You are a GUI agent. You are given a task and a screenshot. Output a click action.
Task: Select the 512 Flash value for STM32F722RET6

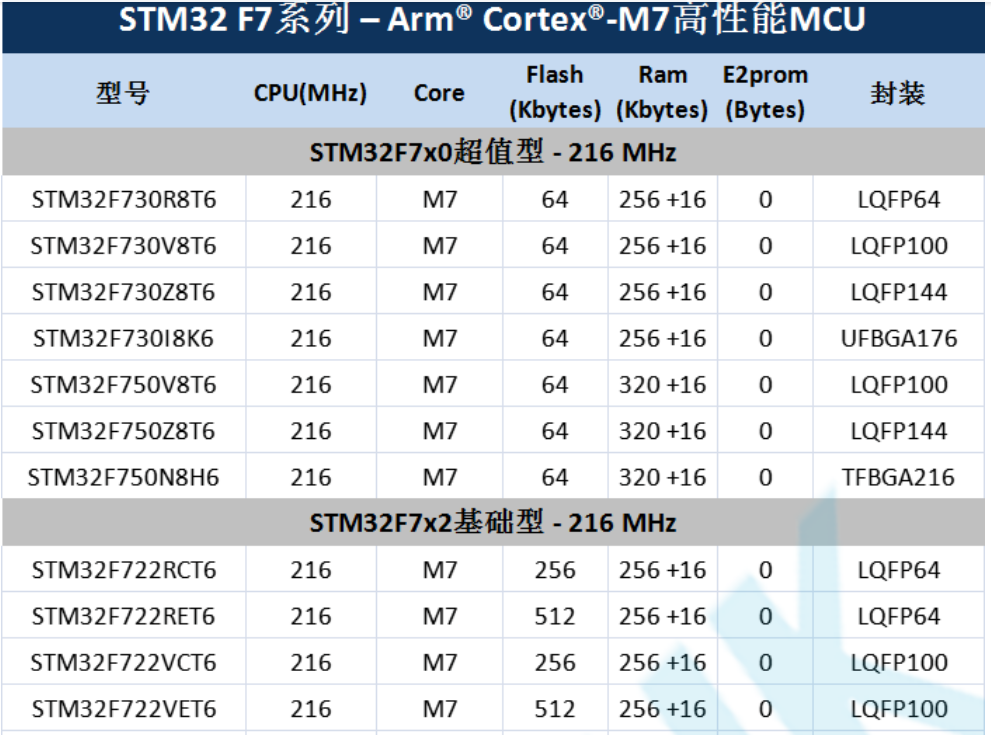coord(555,614)
